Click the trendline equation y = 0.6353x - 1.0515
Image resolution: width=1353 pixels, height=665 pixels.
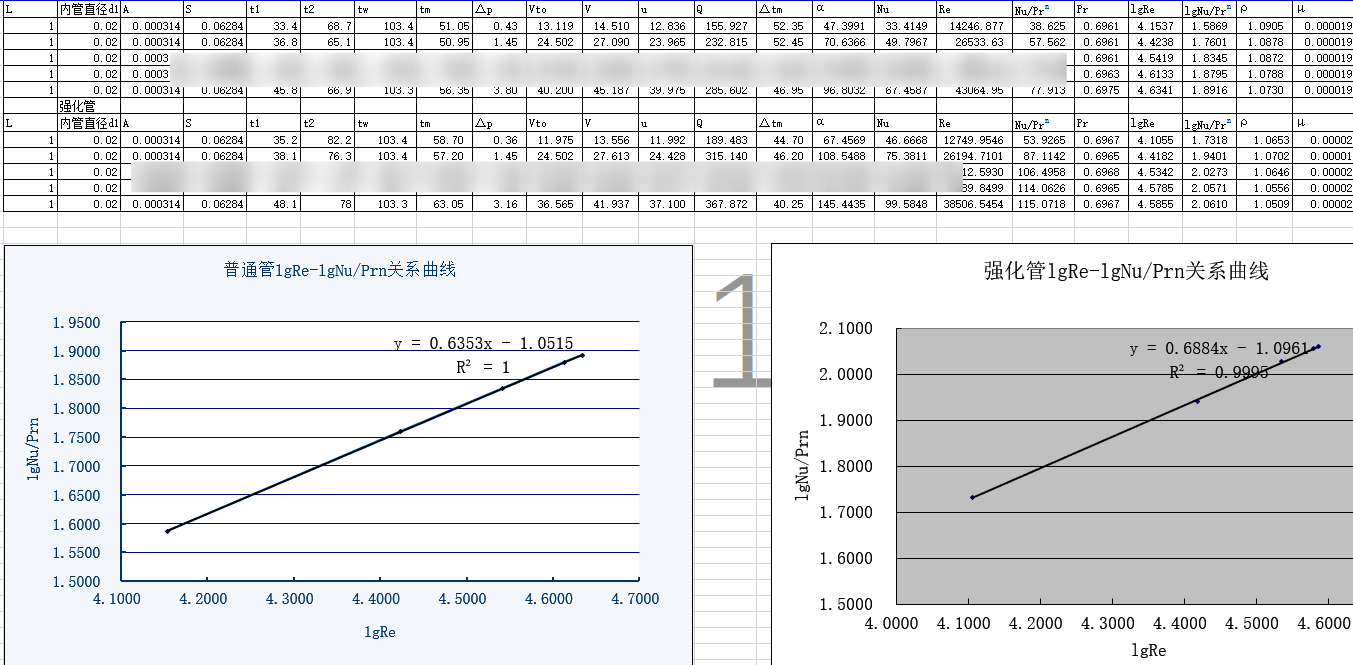[x=483, y=343]
